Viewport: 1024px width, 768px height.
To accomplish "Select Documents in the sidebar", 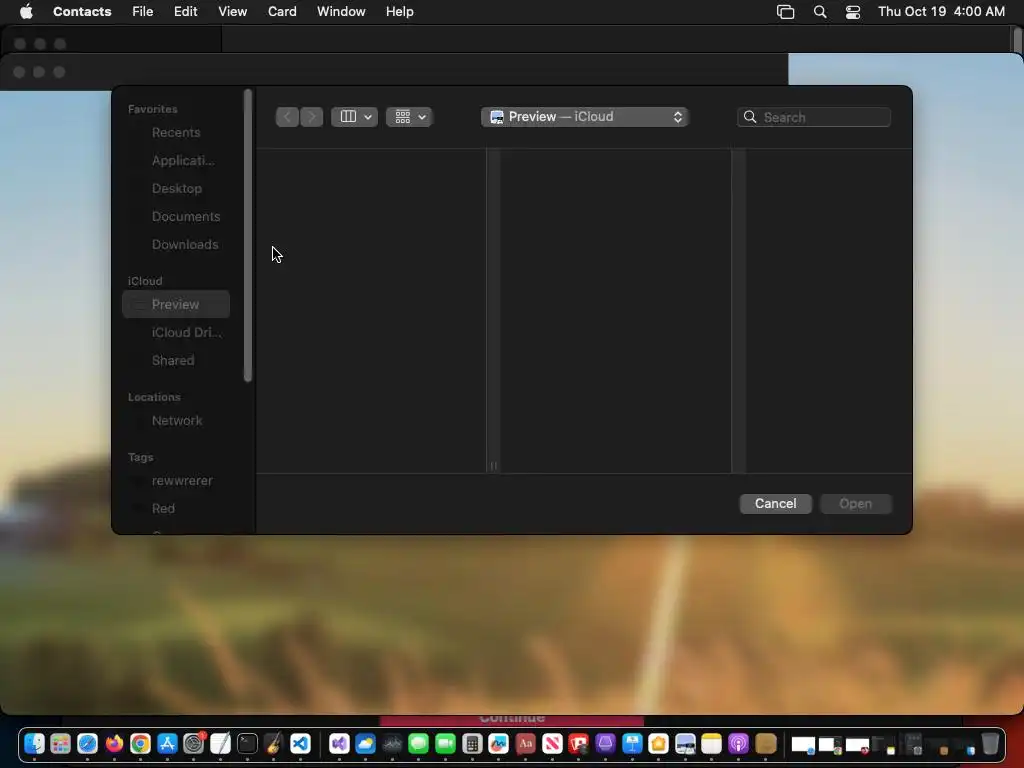I will coord(176,217).
